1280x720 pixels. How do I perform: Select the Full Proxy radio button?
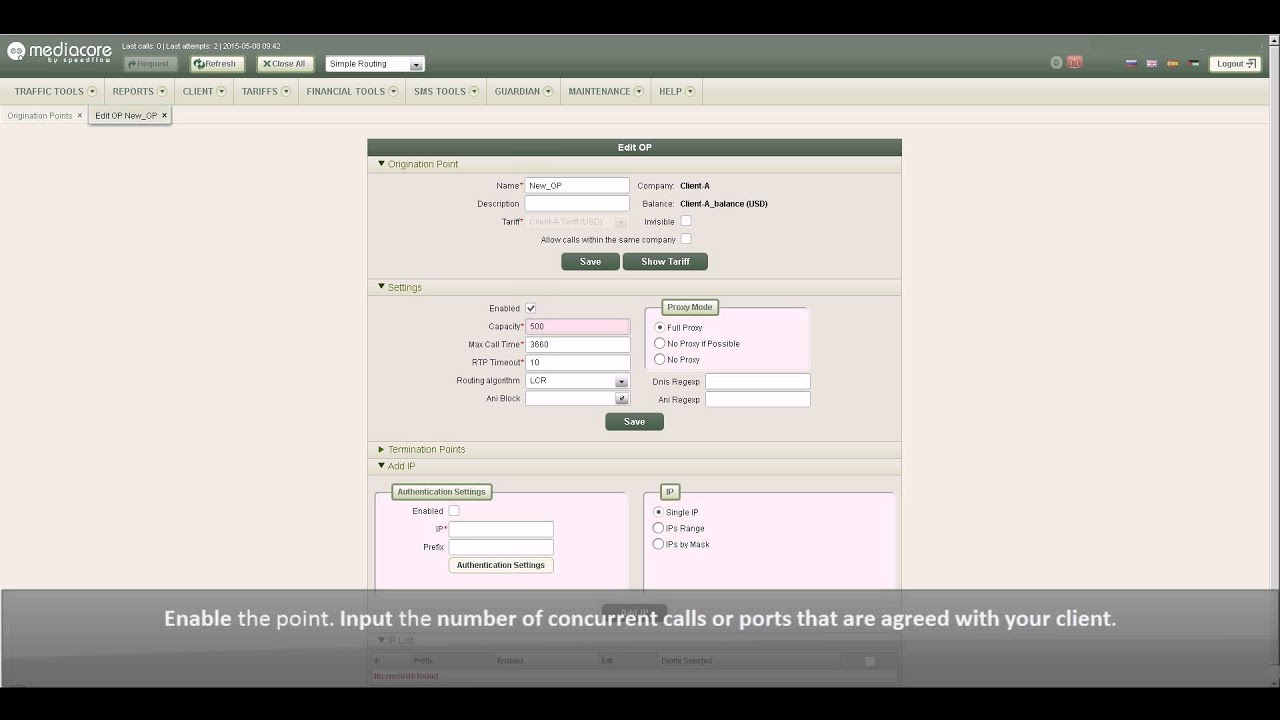click(660, 327)
